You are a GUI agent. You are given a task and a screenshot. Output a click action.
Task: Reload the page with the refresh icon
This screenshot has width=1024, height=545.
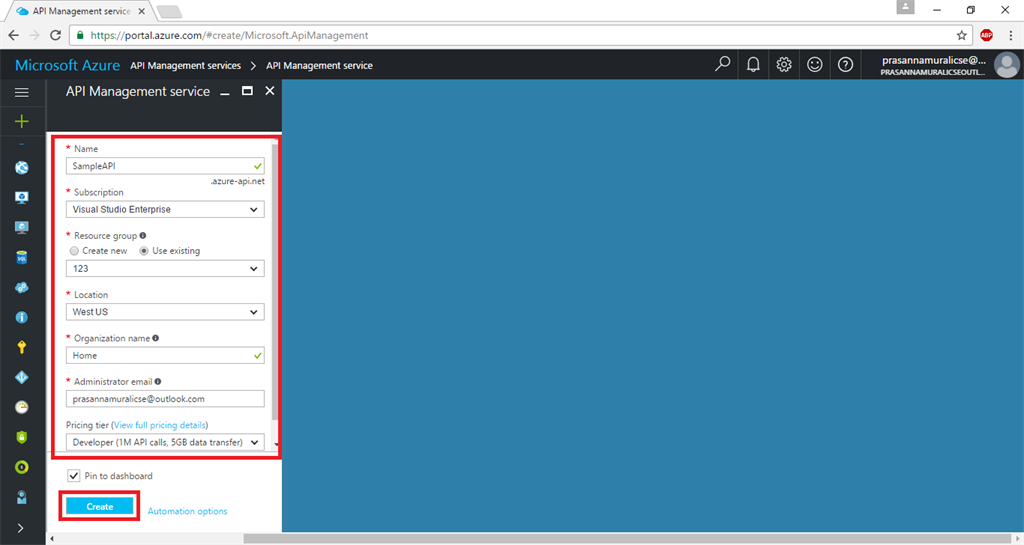56,35
